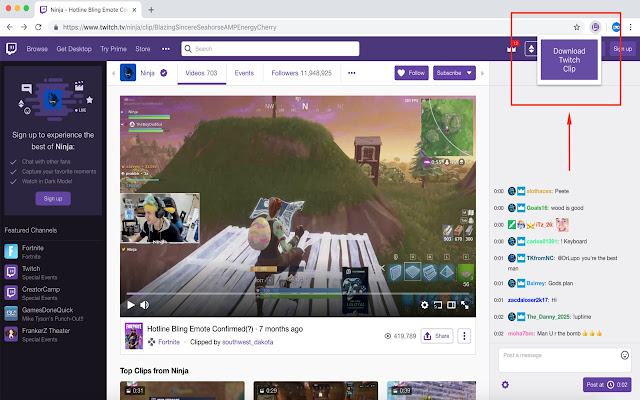This screenshot has width=640, height=400.
Task: Open the Chrome three-dot menu
Action: pyautogui.click(x=631, y=27)
